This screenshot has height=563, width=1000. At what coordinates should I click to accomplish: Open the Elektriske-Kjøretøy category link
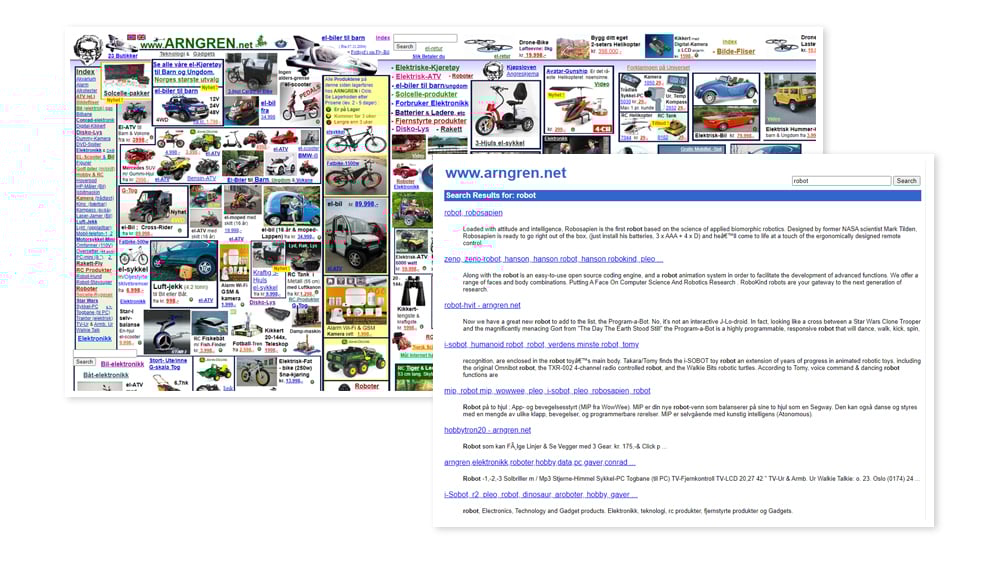[427, 68]
